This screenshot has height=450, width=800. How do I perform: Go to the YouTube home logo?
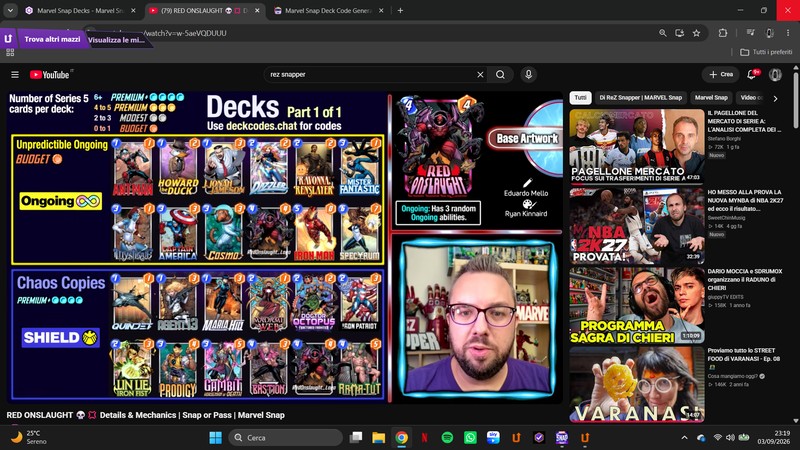pos(49,74)
